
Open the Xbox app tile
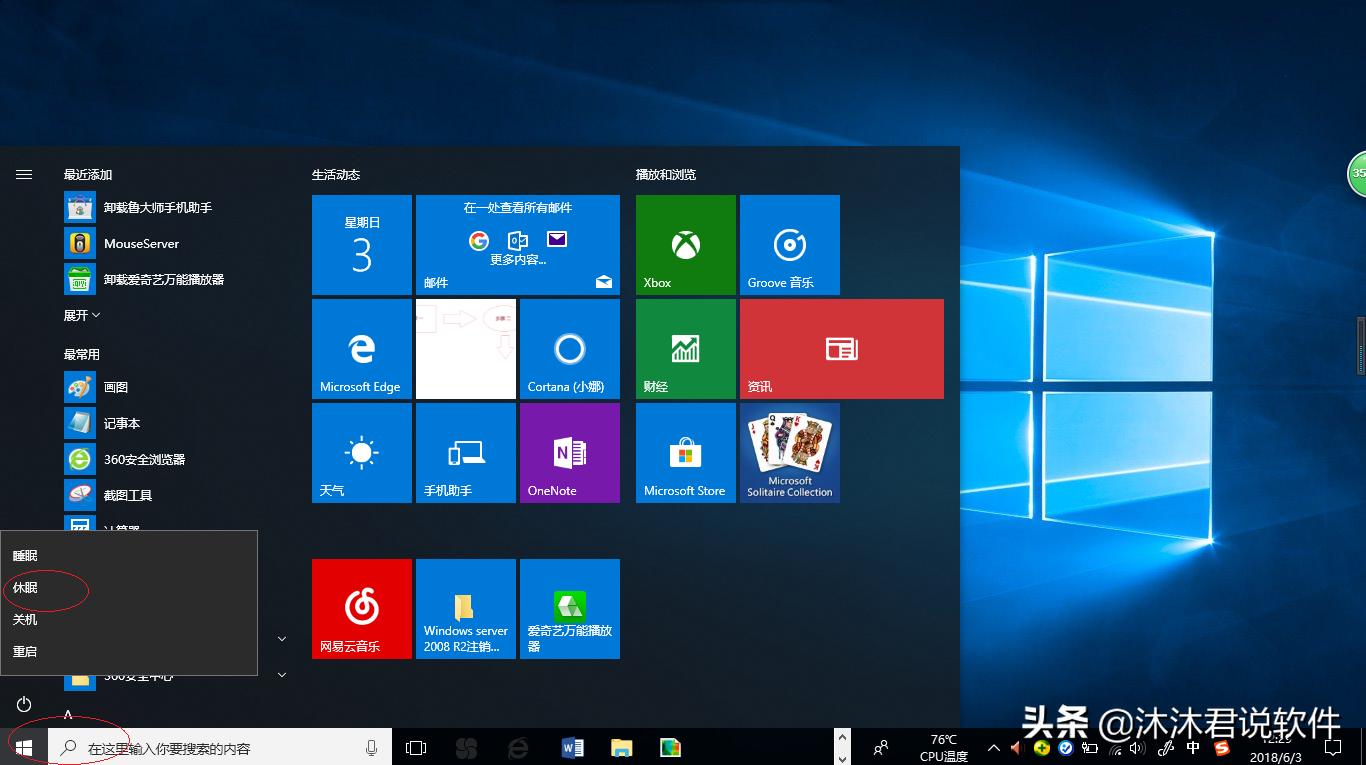pos(684,245)
